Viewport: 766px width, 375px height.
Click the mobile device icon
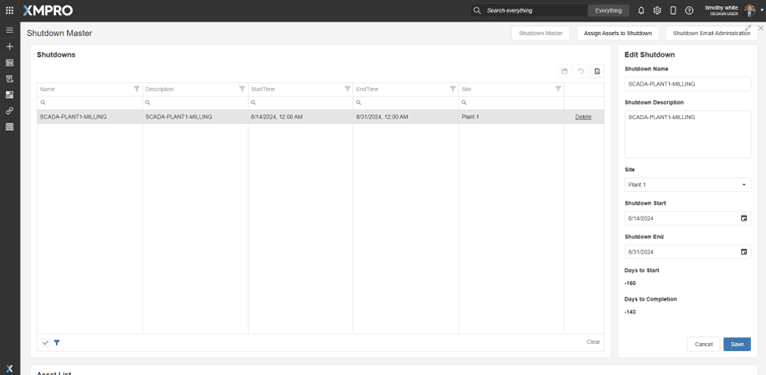(673, 10)
